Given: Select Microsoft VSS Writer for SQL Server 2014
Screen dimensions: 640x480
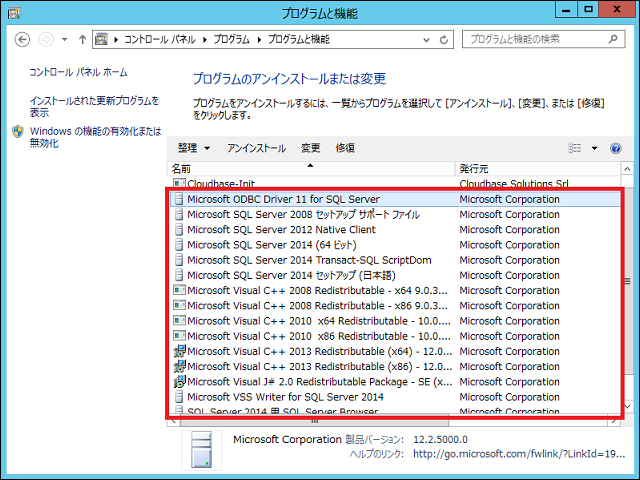Looking at the screenshot, I should pyautogui.click(x=394, y=397).
